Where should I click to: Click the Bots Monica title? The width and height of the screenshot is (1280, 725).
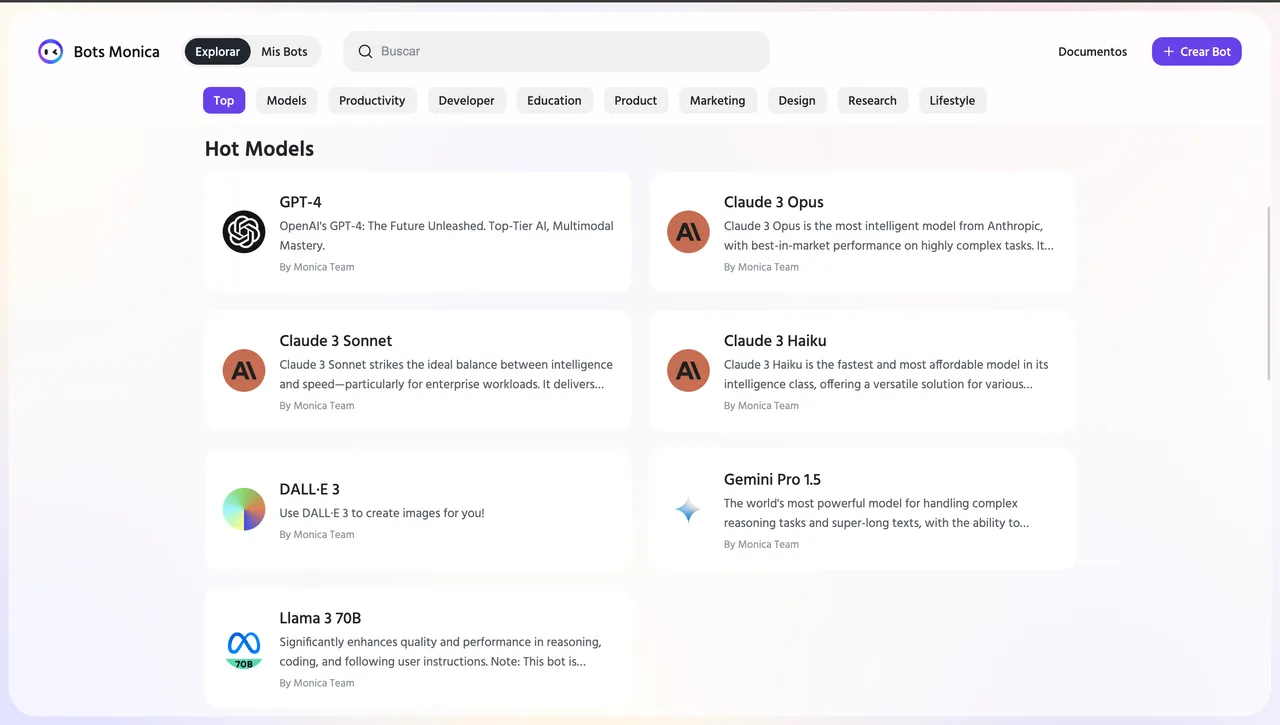click(x=117, y=52)
